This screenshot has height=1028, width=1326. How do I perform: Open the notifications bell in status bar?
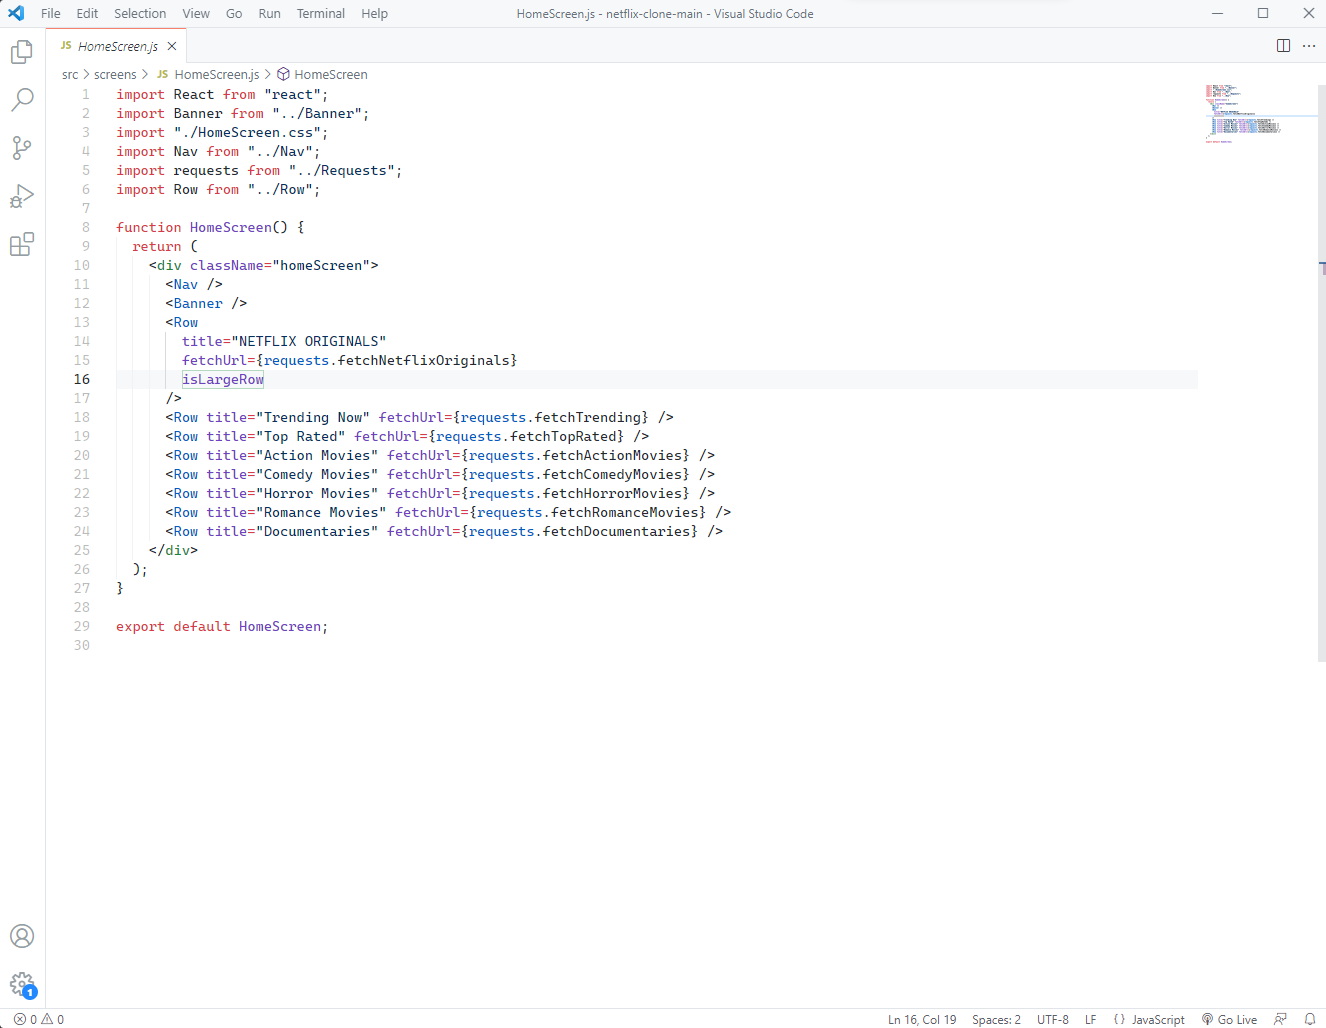pos(1309,1019)
